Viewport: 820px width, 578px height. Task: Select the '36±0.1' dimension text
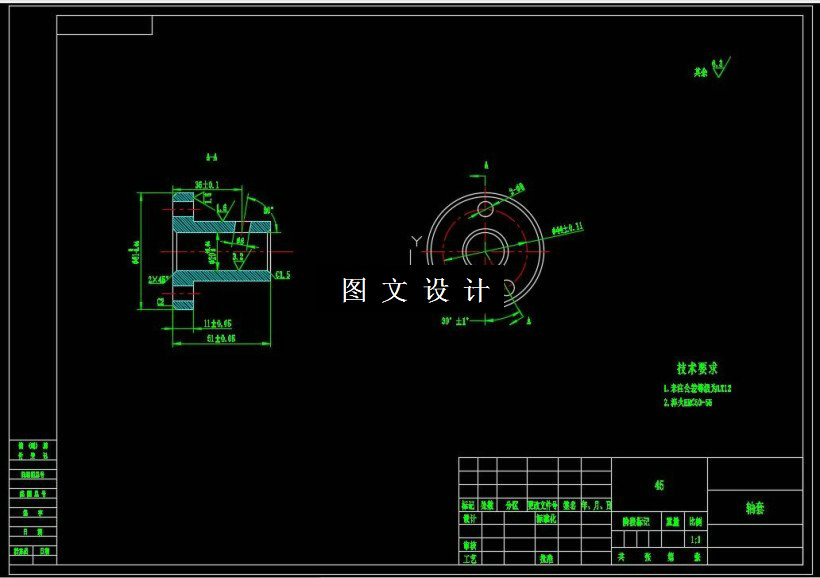pyautogui.click(x=207, y=185)
